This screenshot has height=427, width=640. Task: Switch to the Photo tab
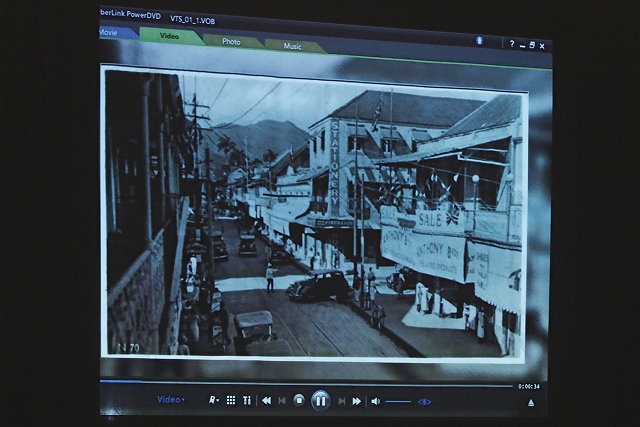pos(231,41)
